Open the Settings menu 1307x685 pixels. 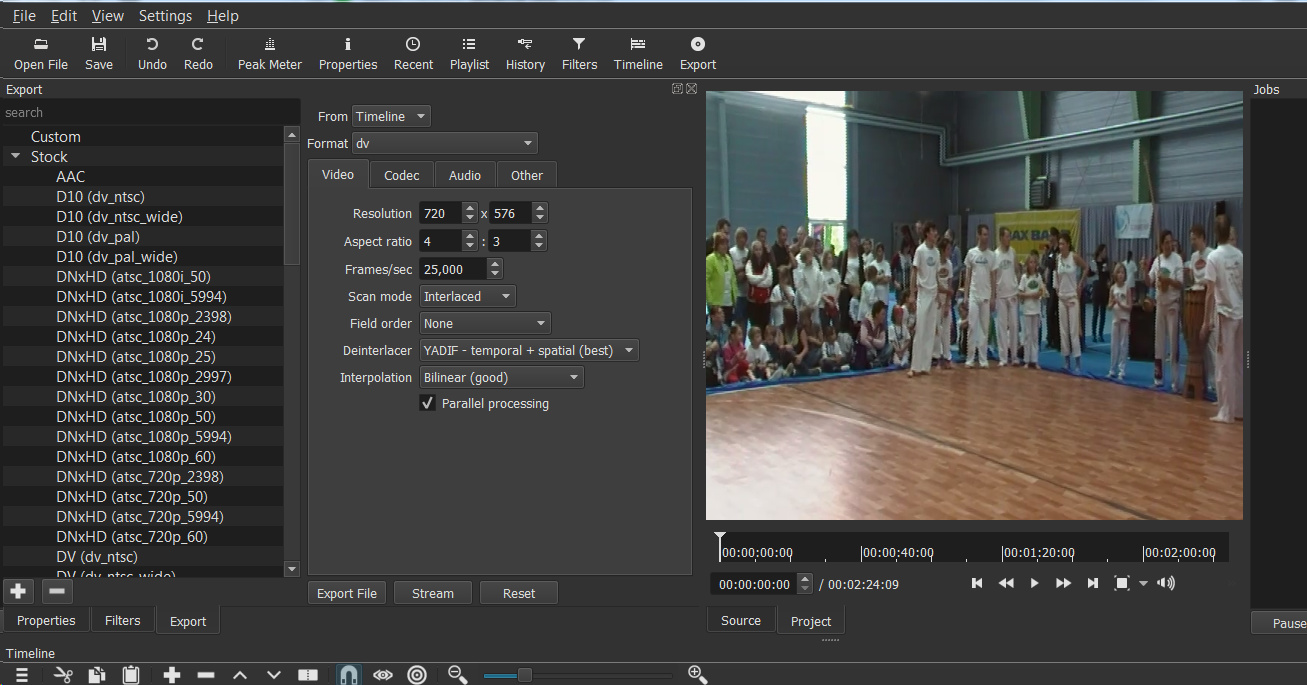[x=165, y=16]
